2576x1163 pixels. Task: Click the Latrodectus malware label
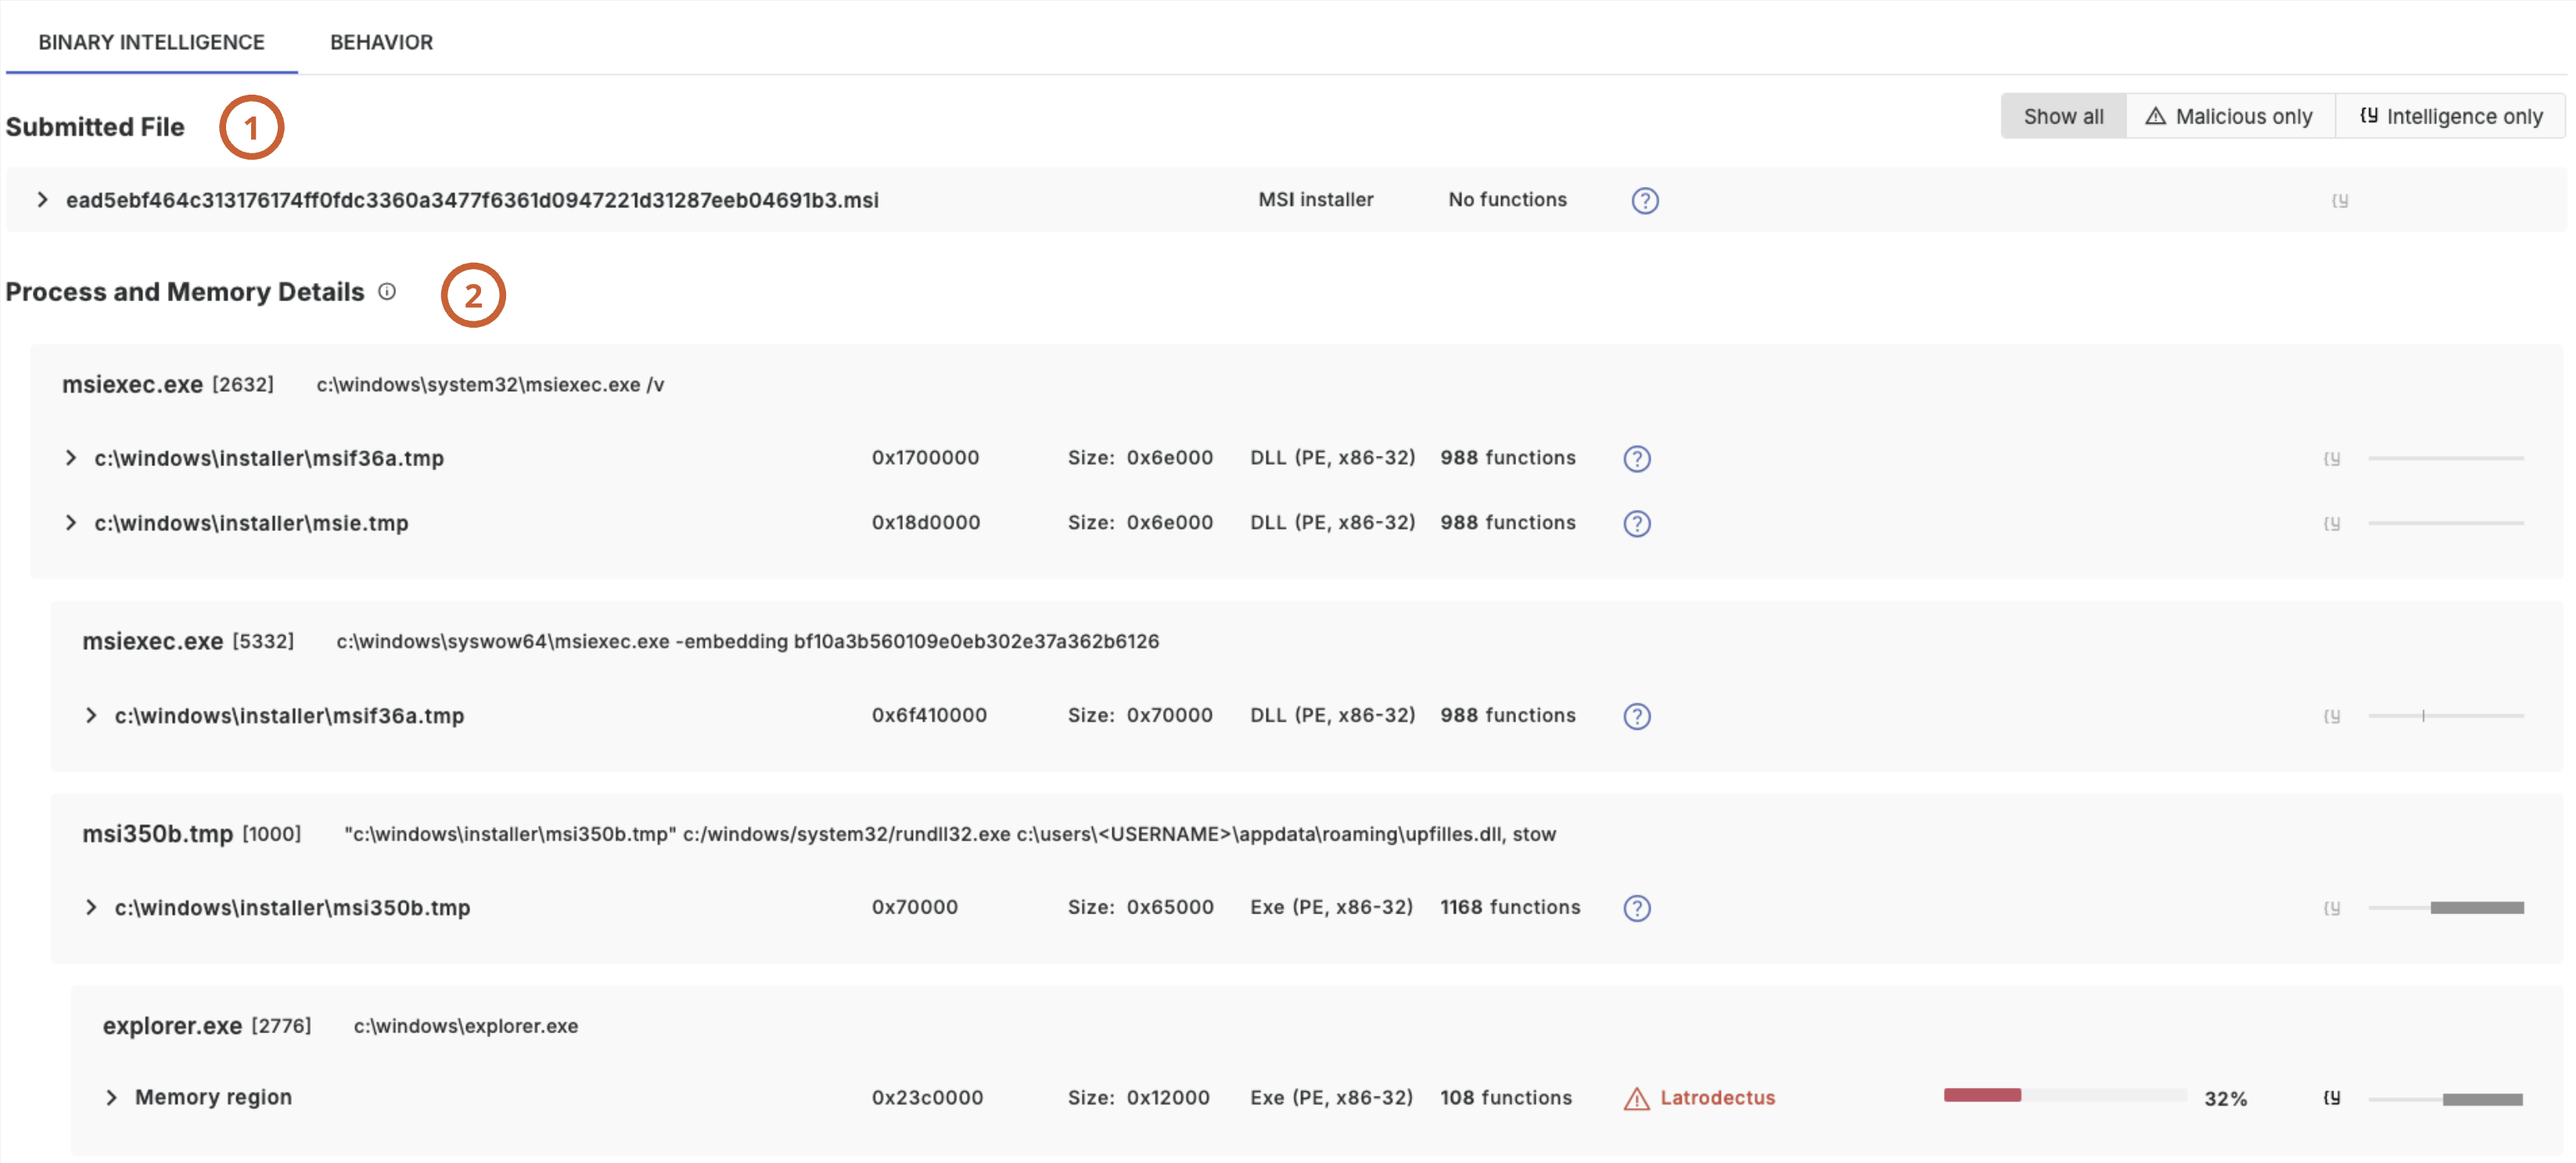pos(1716,1098)
